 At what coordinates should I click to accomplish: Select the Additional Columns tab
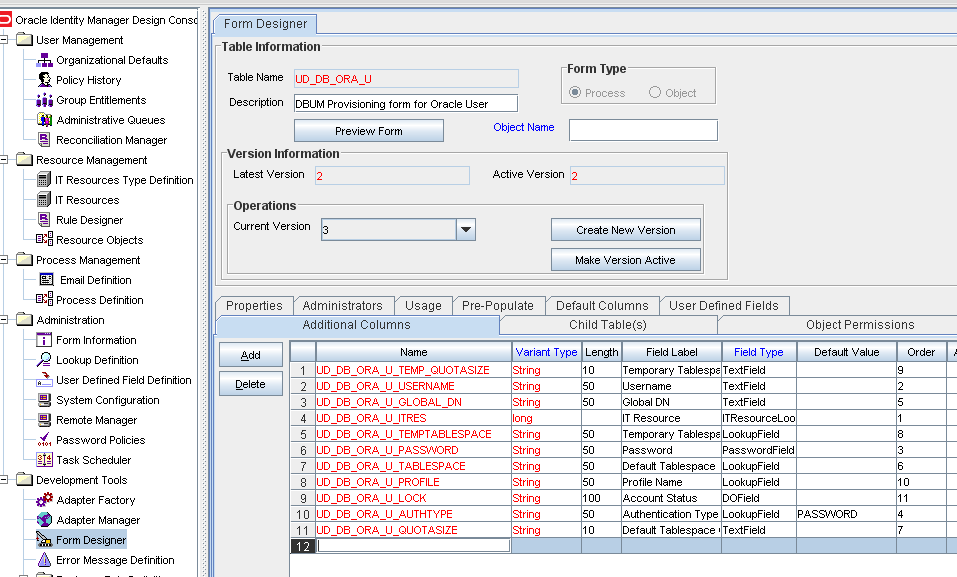tap(356, 325)
